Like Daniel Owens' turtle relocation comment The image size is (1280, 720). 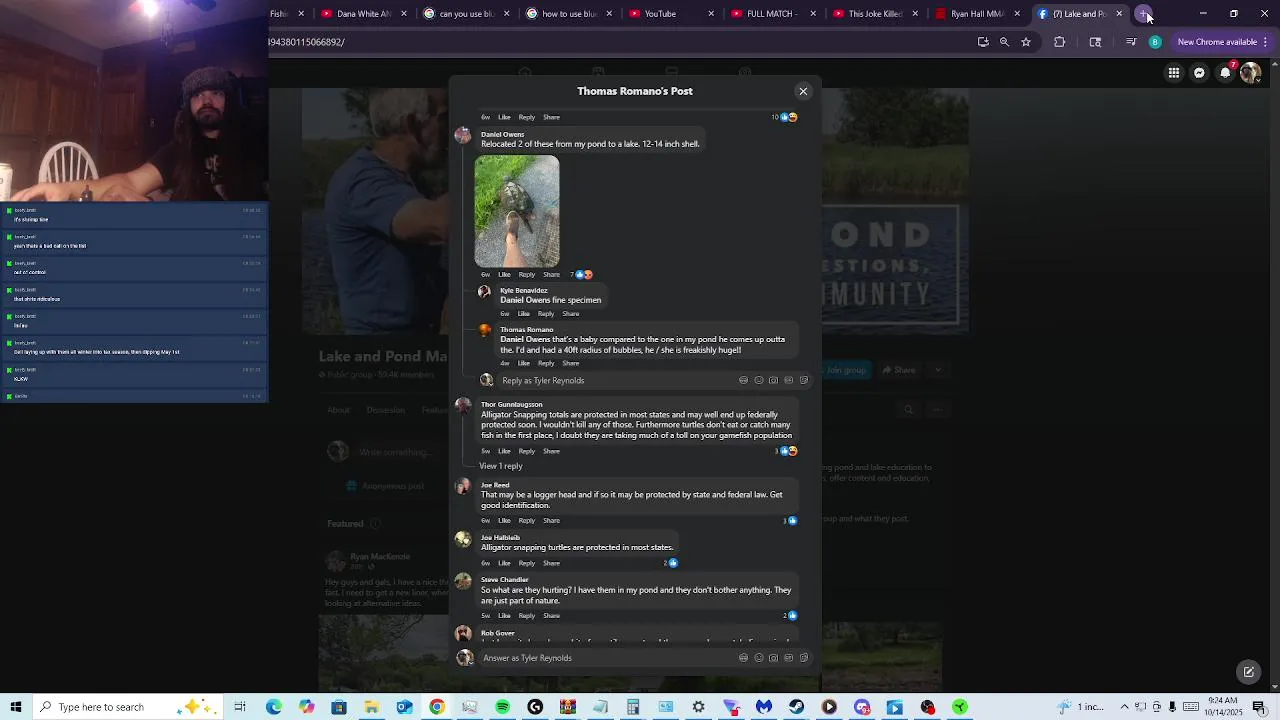click(x=504, y=274)
